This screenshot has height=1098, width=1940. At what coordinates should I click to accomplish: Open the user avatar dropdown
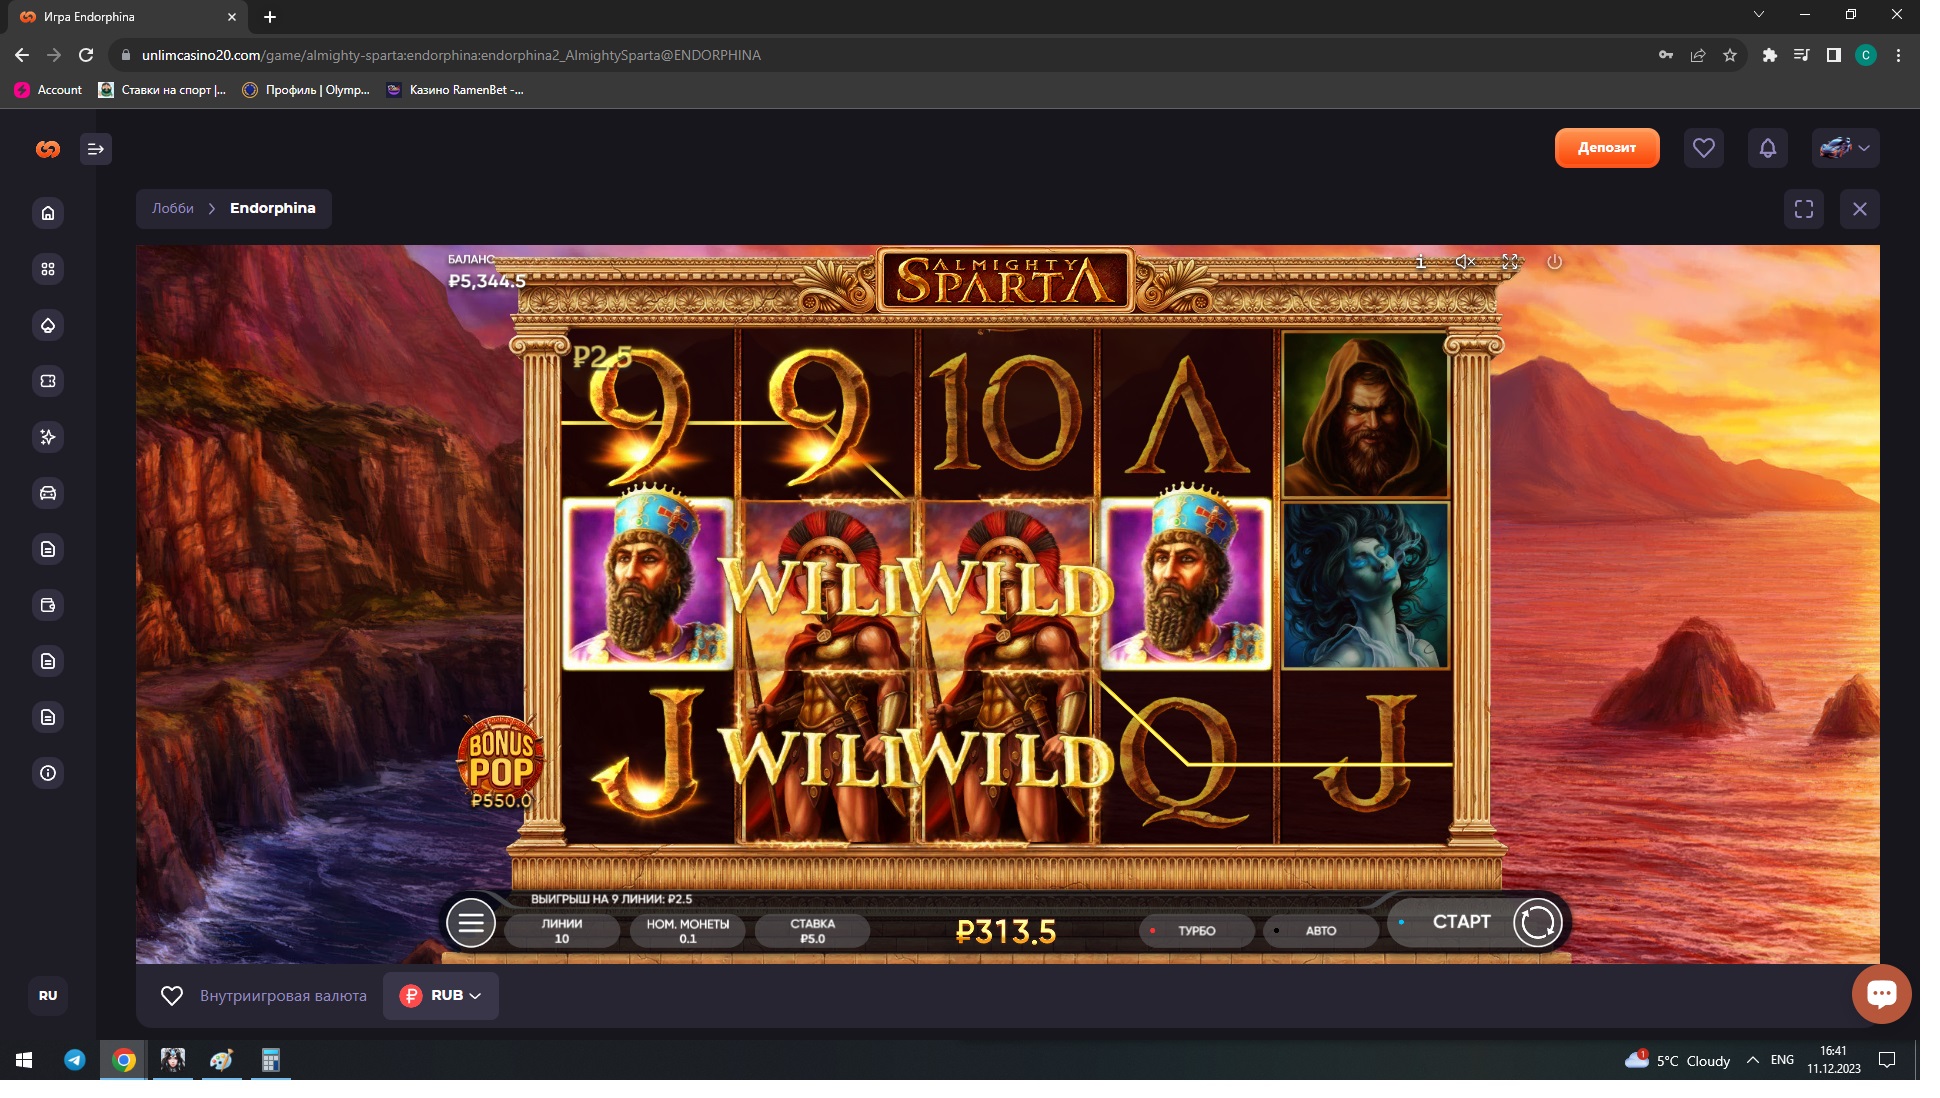tap(1845, 149)
